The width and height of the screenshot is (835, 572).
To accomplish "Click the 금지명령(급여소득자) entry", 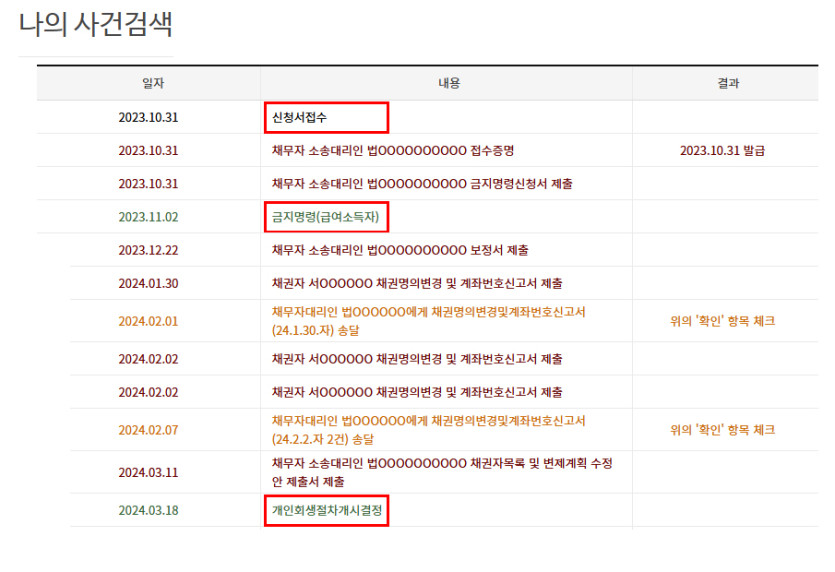I will coord(325,216).
